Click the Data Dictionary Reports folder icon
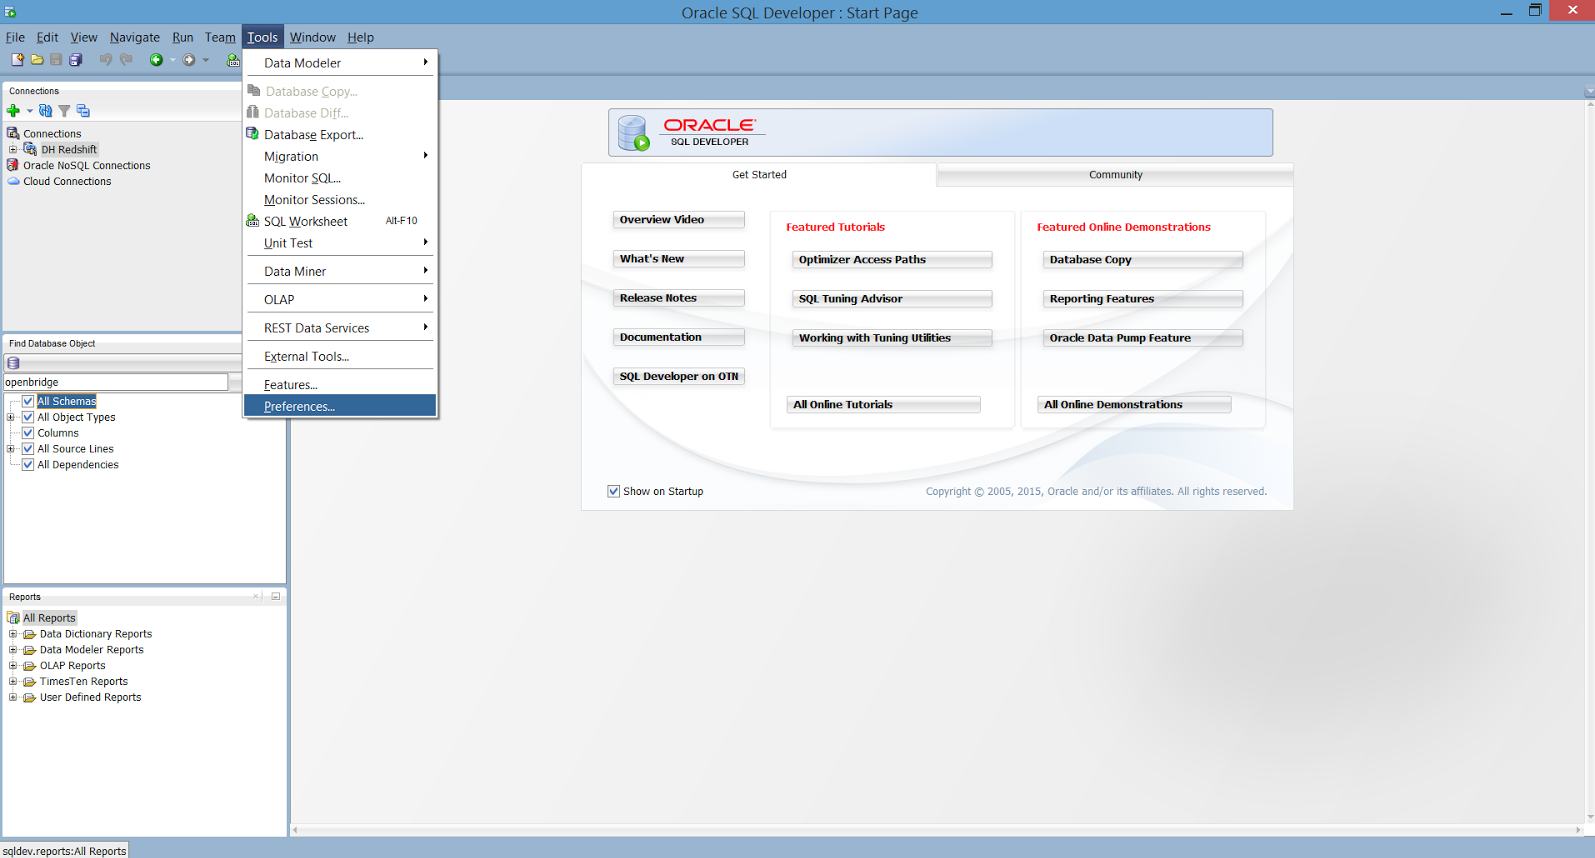This screenshot has height=858, width=1595. coord(29,634)
